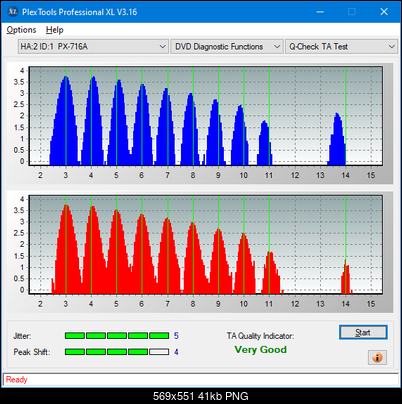Open the Help menu

(x=55, y=30)
